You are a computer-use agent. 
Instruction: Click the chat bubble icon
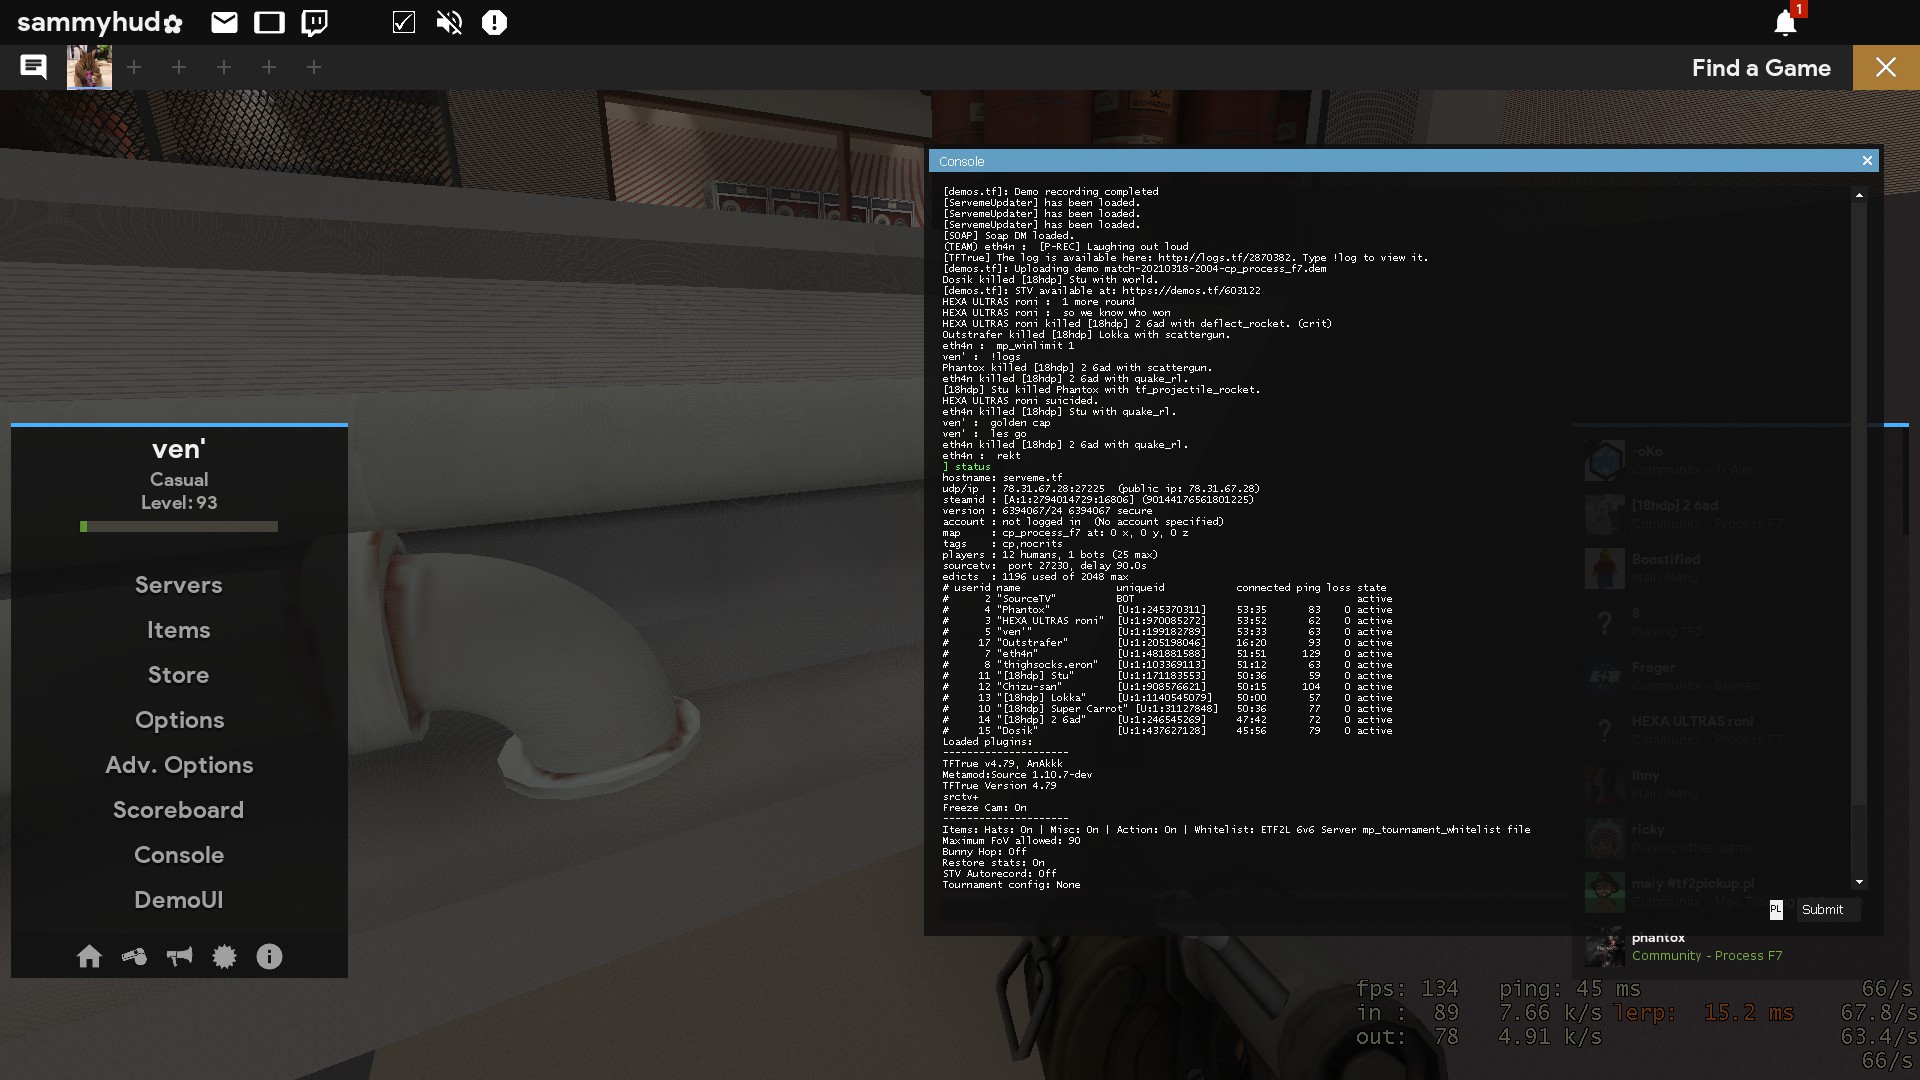pos(33,67)
